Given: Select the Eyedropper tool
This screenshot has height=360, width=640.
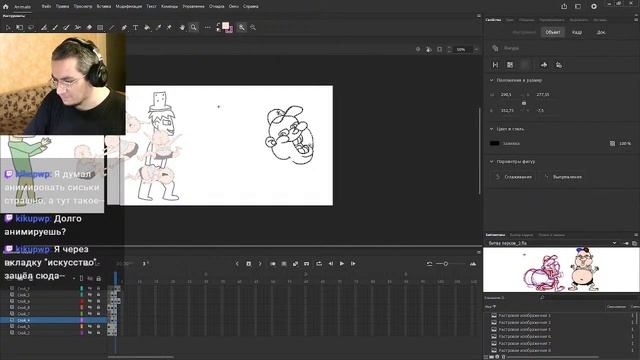Looking at the screenshot, I should [x=158, y=27].
